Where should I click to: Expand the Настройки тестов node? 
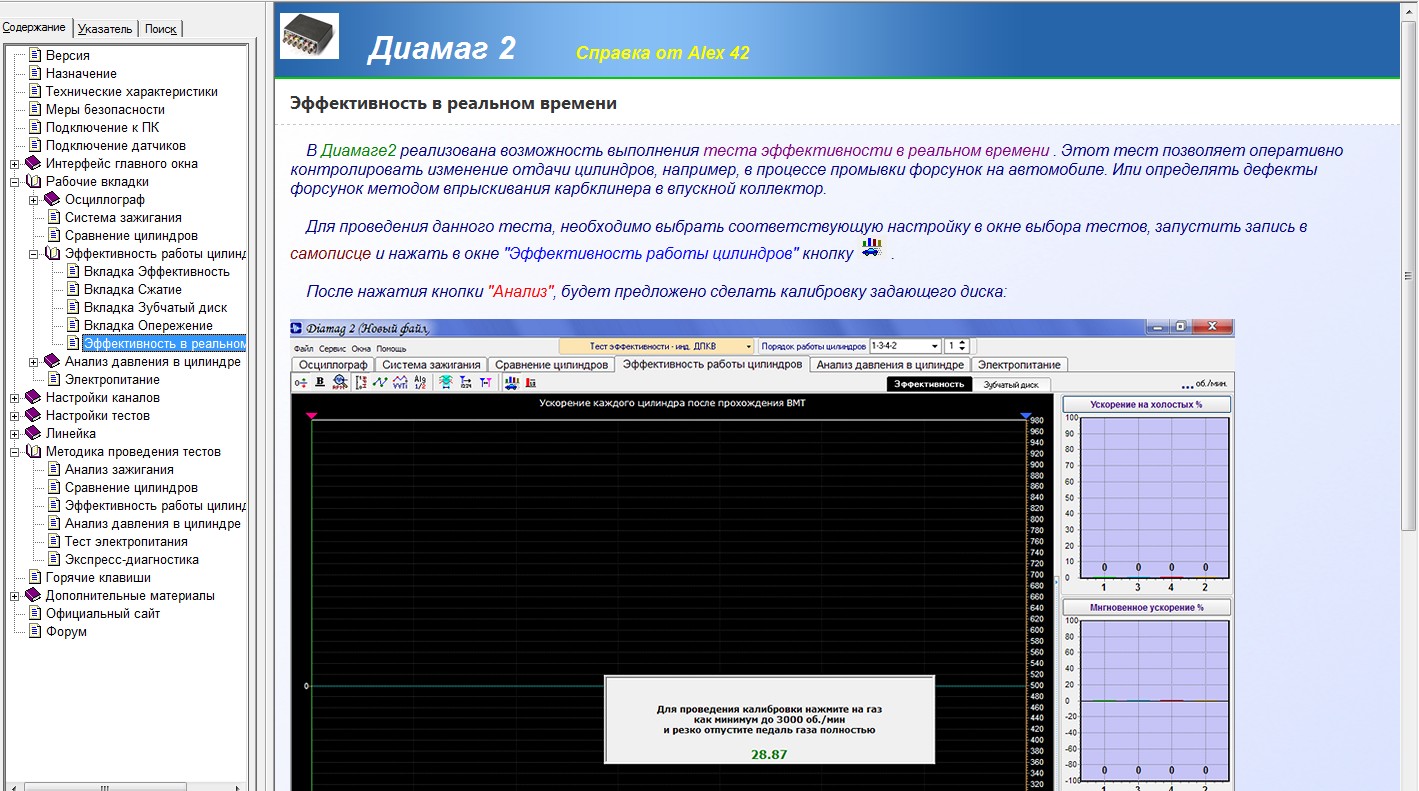[x=15, y=416]
